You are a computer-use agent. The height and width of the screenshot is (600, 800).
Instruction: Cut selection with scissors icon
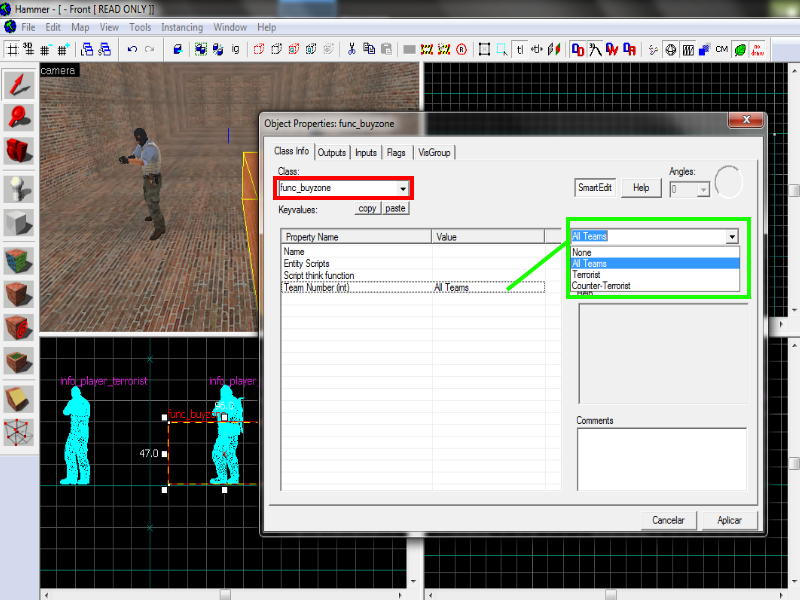[x=352, y=49]
